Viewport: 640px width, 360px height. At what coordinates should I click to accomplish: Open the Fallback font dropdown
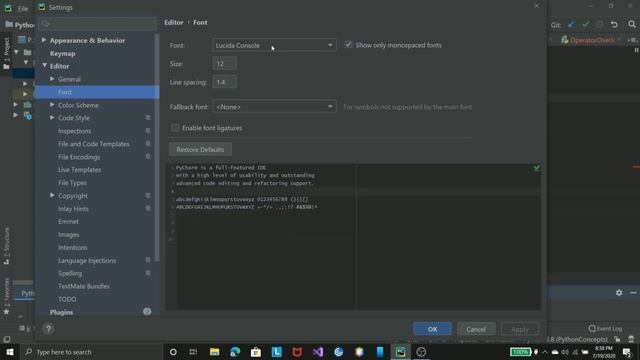(x=274, y=107)
